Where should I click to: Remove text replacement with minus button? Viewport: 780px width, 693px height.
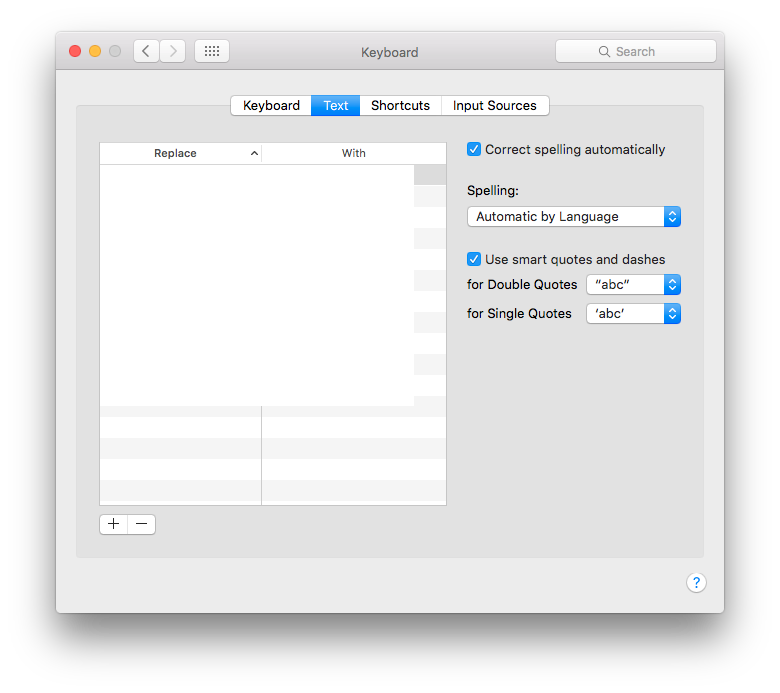[x=141, y=524]
